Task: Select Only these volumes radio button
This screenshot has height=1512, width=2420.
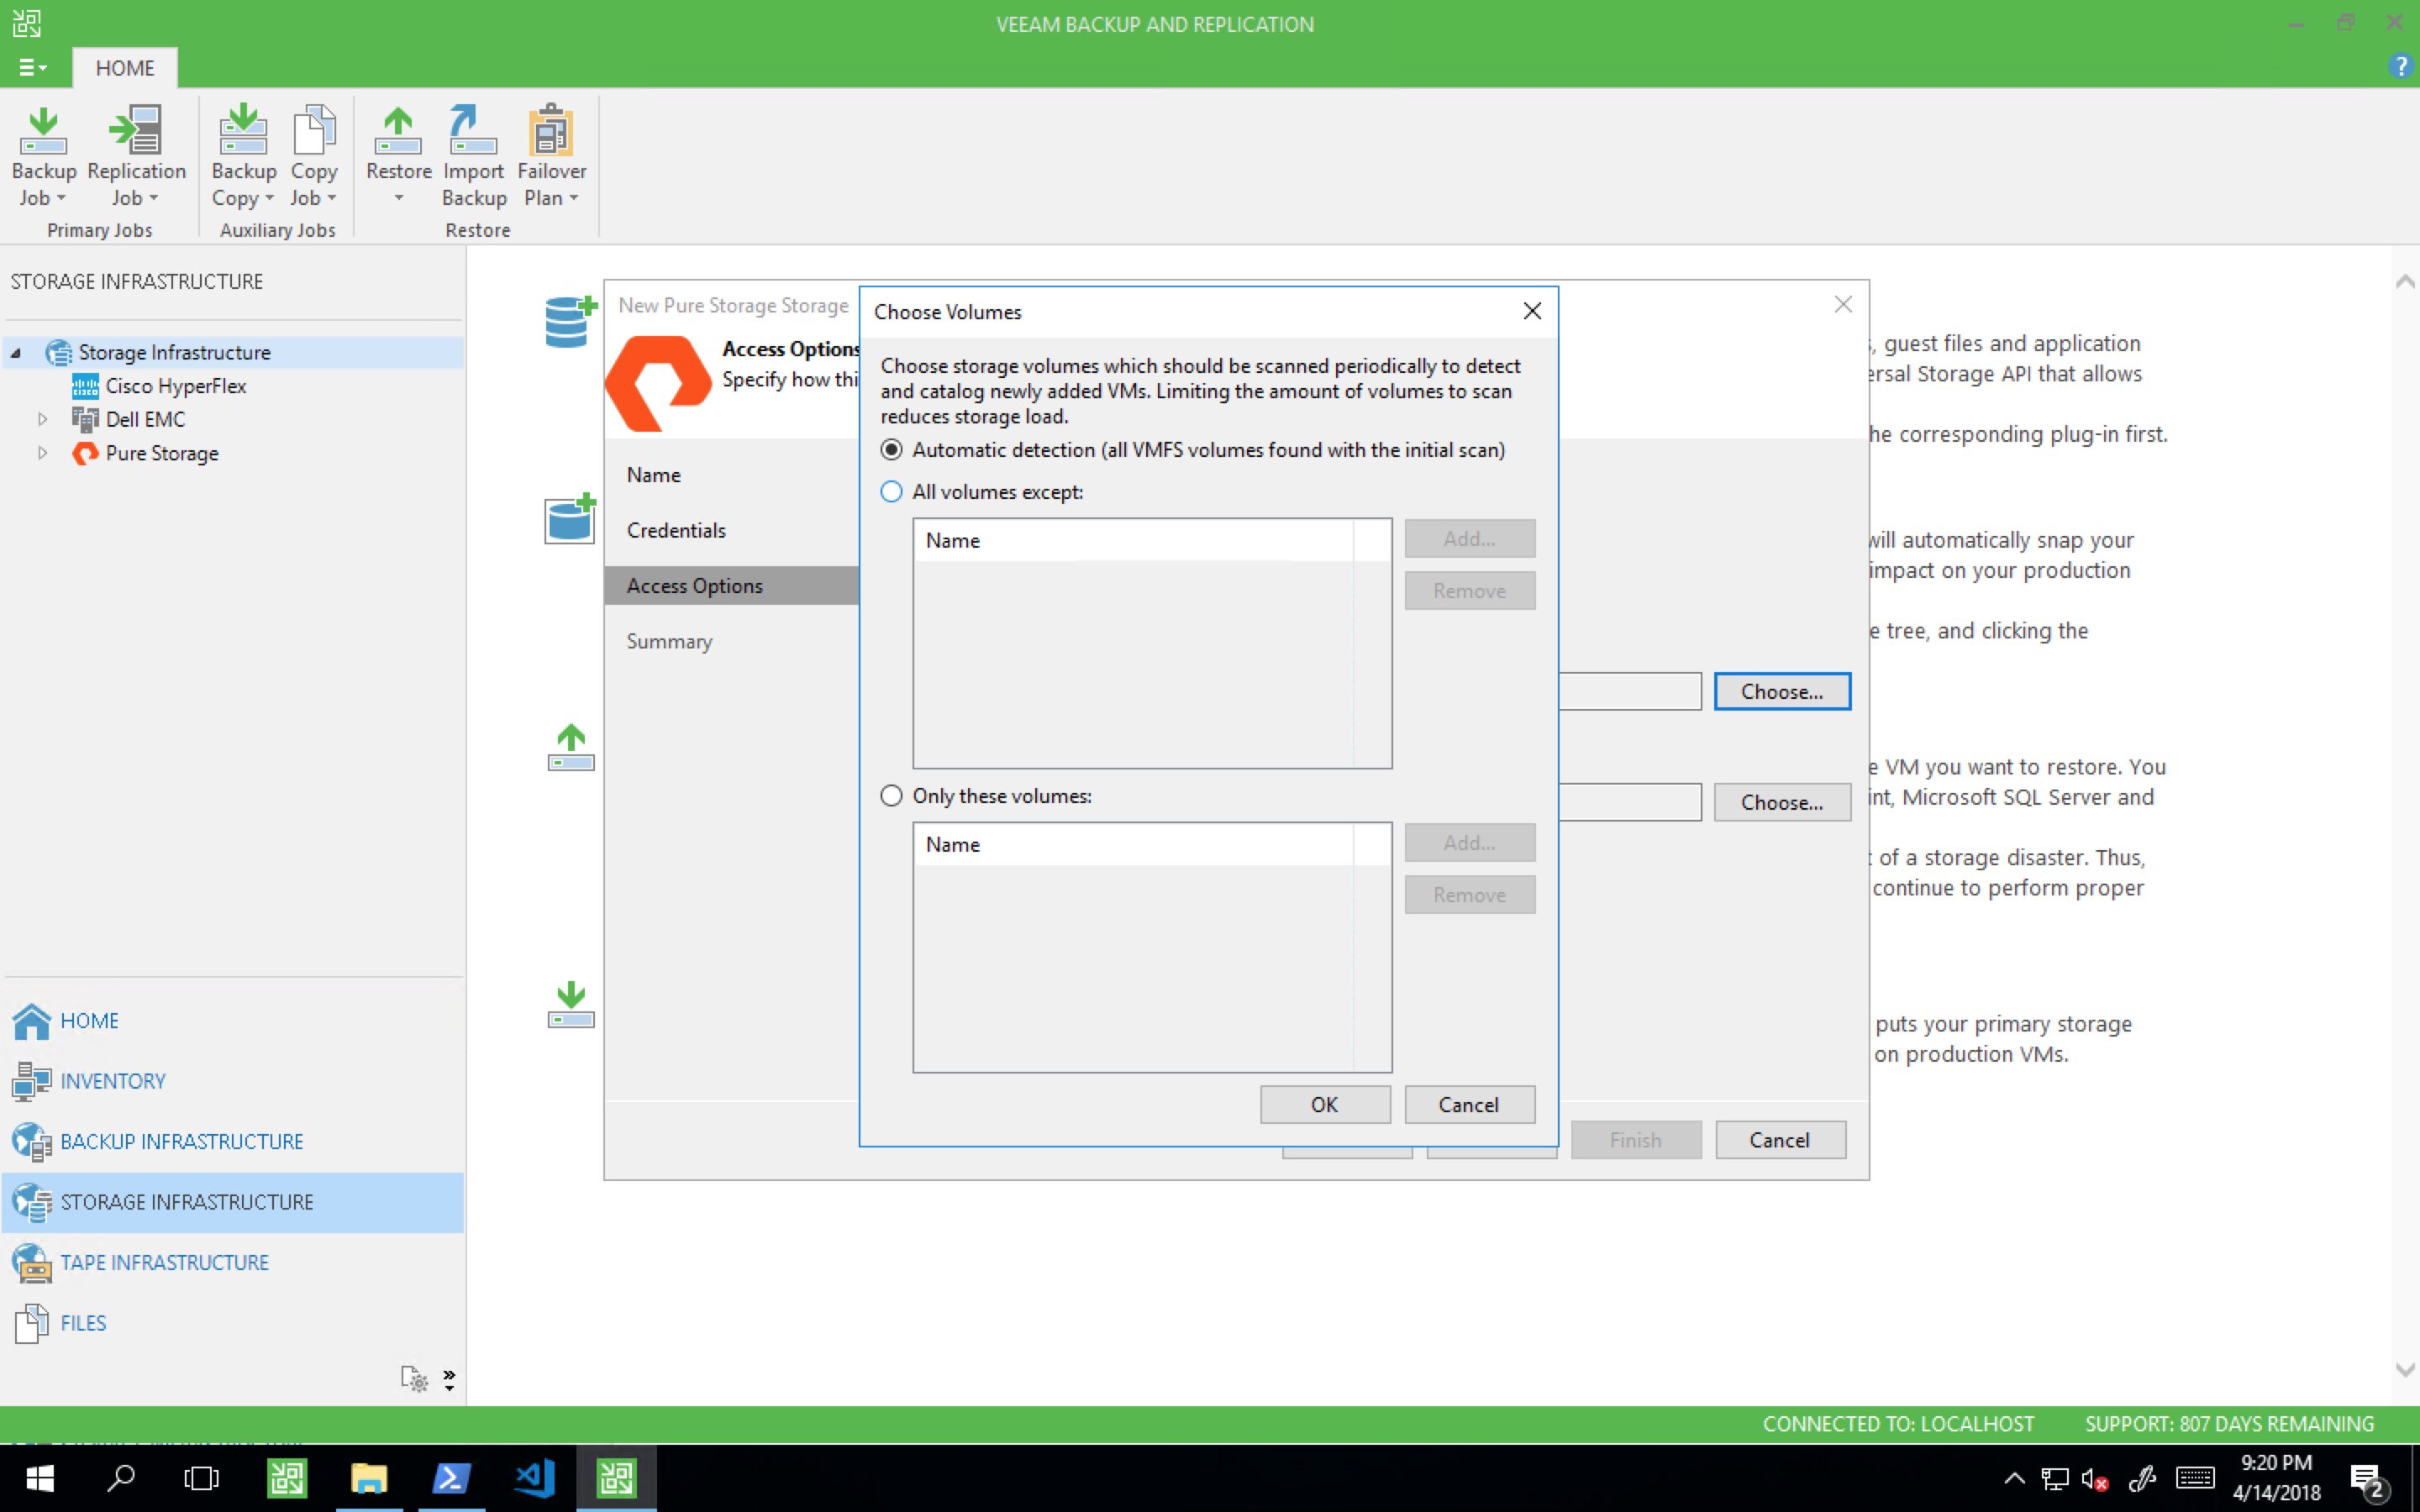Action: [892, 796]
